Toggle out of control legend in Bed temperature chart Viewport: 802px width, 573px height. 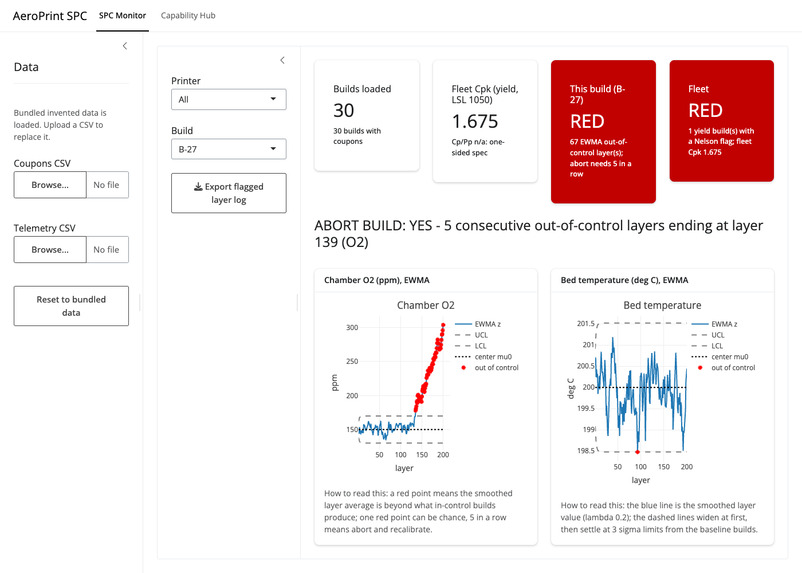[x=723, y=367]
